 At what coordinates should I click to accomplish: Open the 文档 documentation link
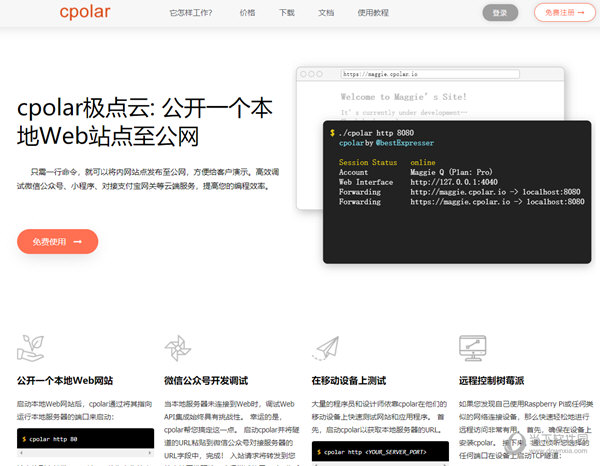[x=326, y=13]
